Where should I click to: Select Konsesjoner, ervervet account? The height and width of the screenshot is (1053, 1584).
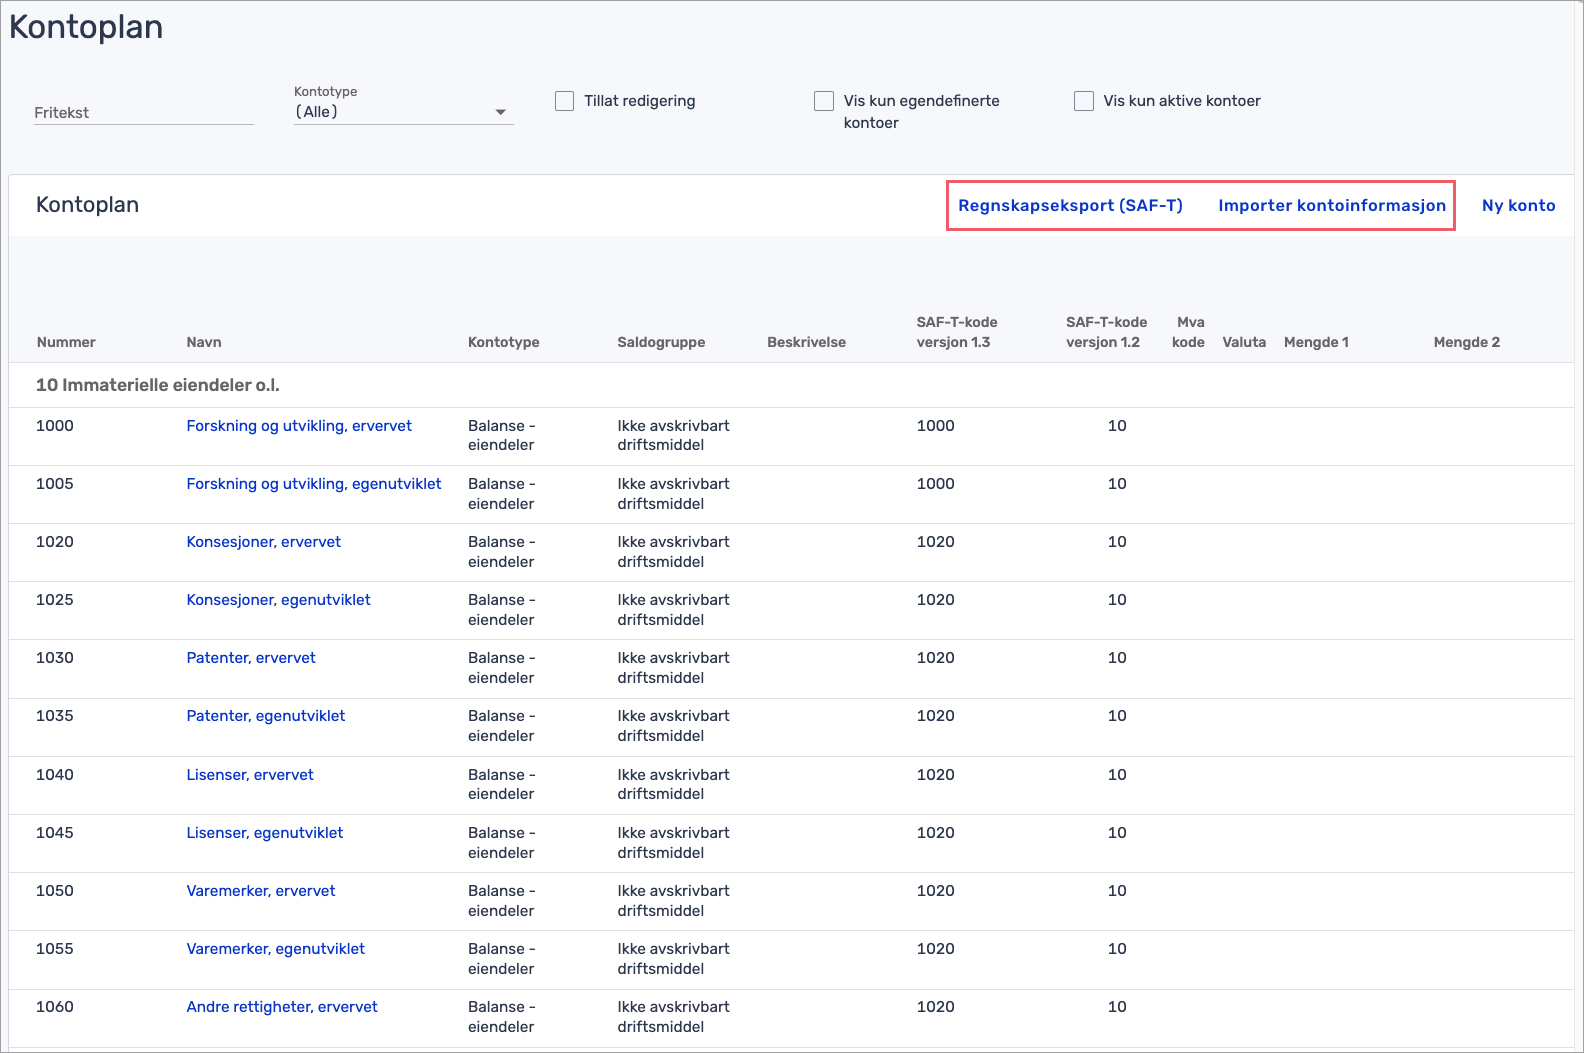pyautogui.click(x=264, y=542)
